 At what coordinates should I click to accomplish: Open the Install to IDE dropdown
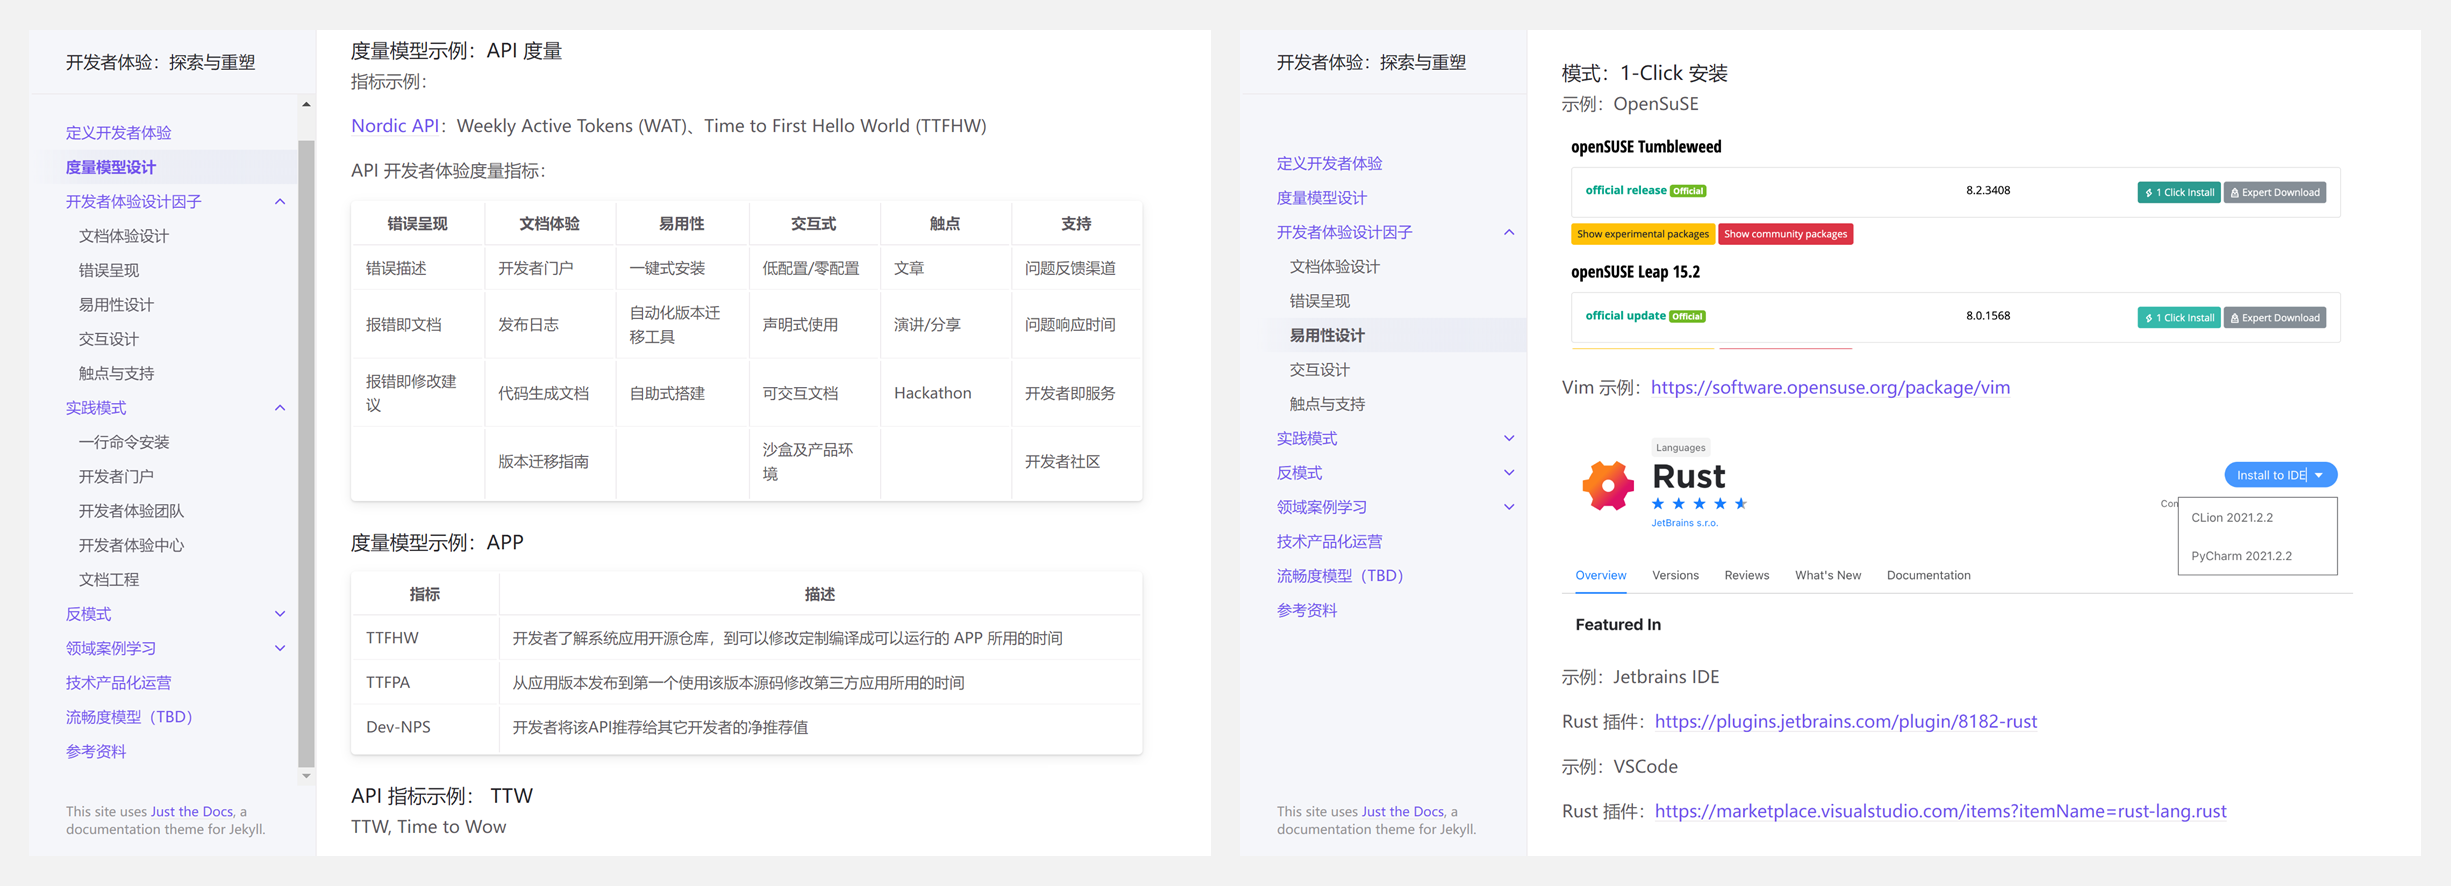coord(2280,475)
